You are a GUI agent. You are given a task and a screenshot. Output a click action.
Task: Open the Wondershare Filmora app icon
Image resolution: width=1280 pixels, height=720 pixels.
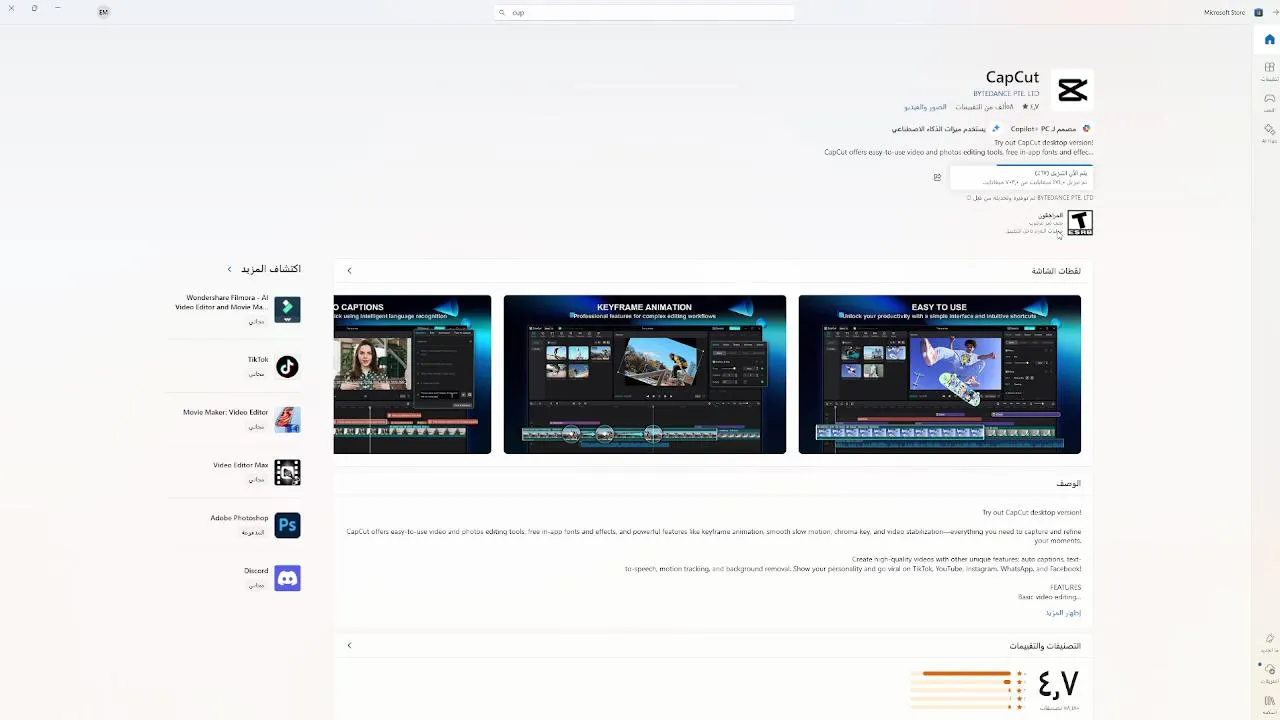287,309
